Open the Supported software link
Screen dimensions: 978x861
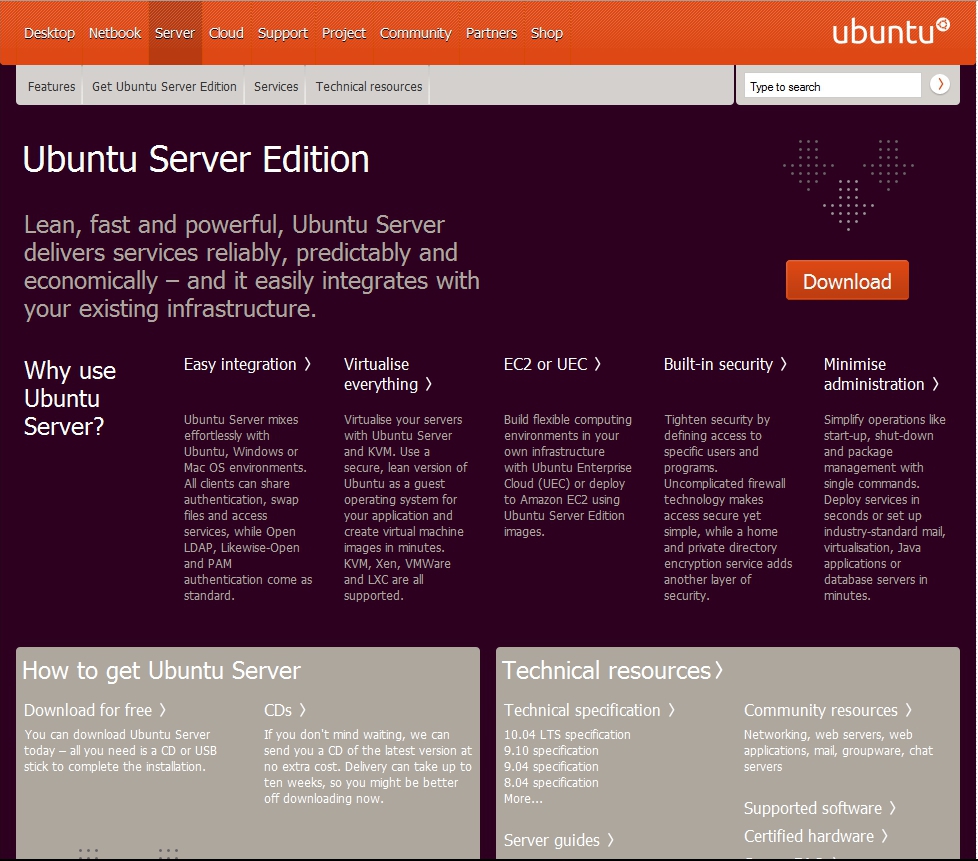[820, 808]
